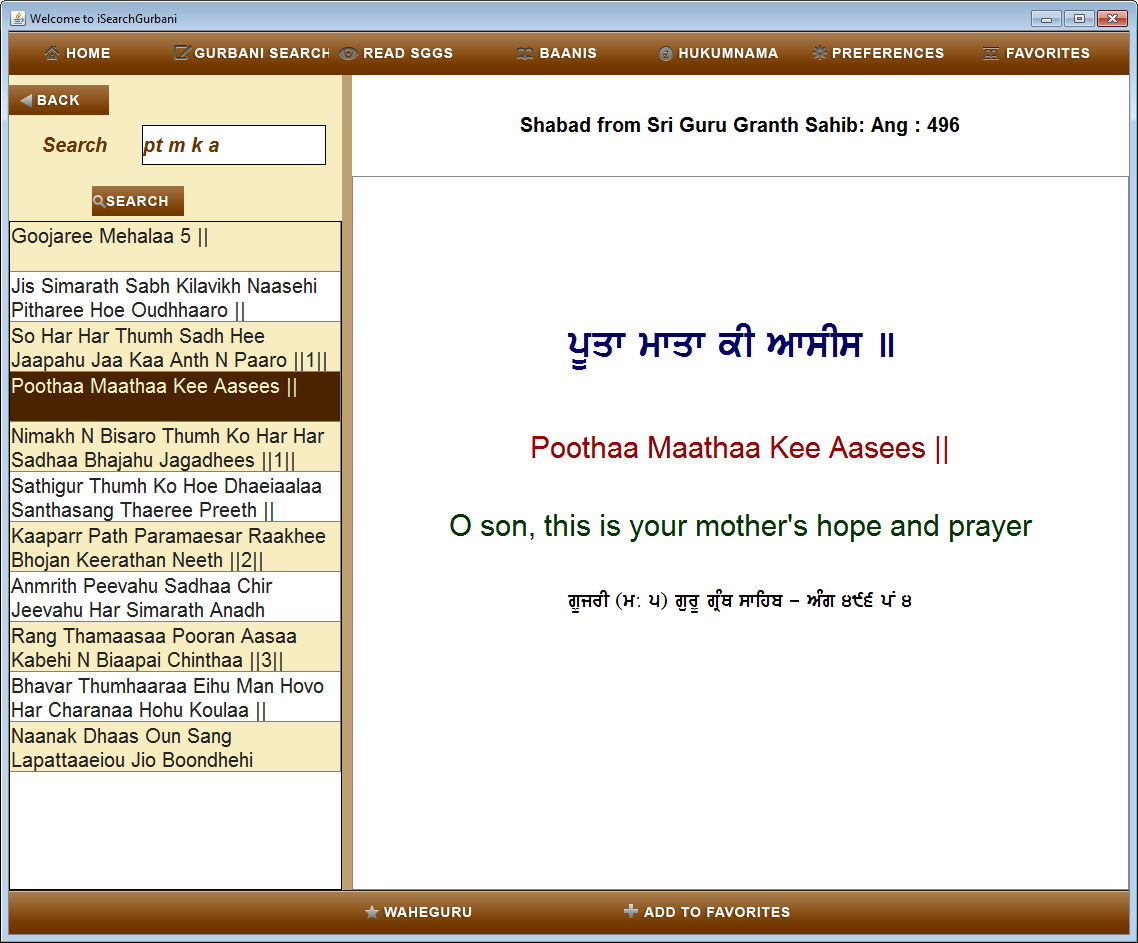
Task: Go back using the BACK button
Action: coord(59,100)
